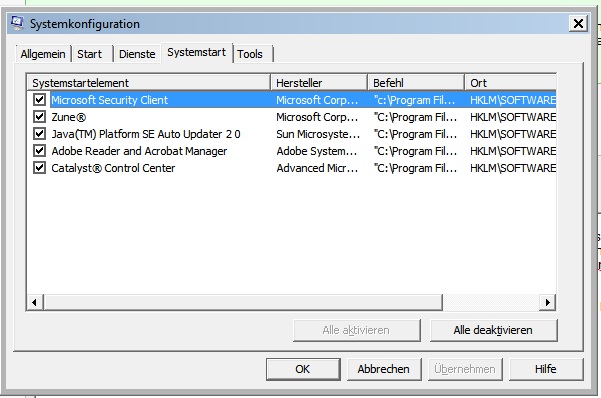Viewport: 601px width, 398px height.
Task: Select Adobe Reader and Acrobat Manager entry
Action: 139,151
